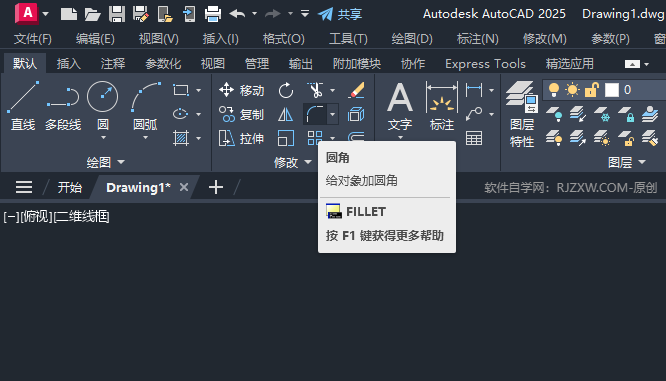
Task: Open the Fillet tool dropdown arrow
Action: point(333,114)
